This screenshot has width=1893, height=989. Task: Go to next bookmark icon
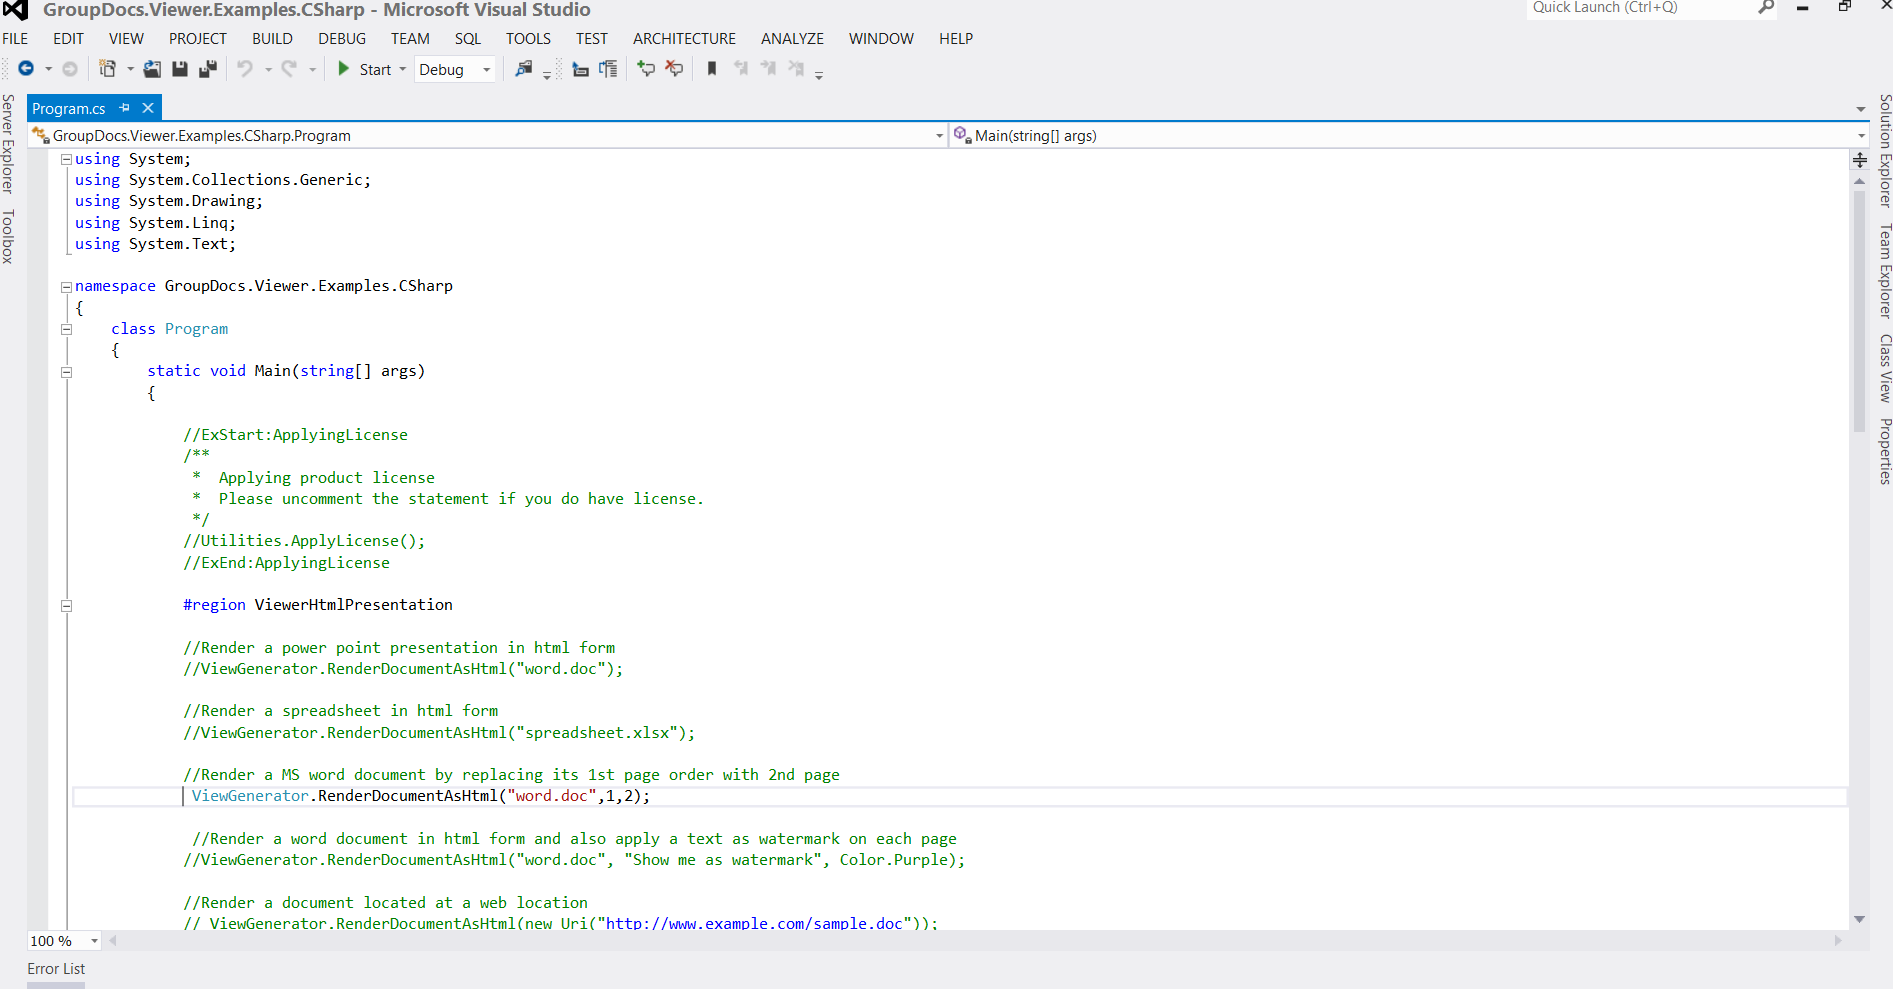coord(768,68)
